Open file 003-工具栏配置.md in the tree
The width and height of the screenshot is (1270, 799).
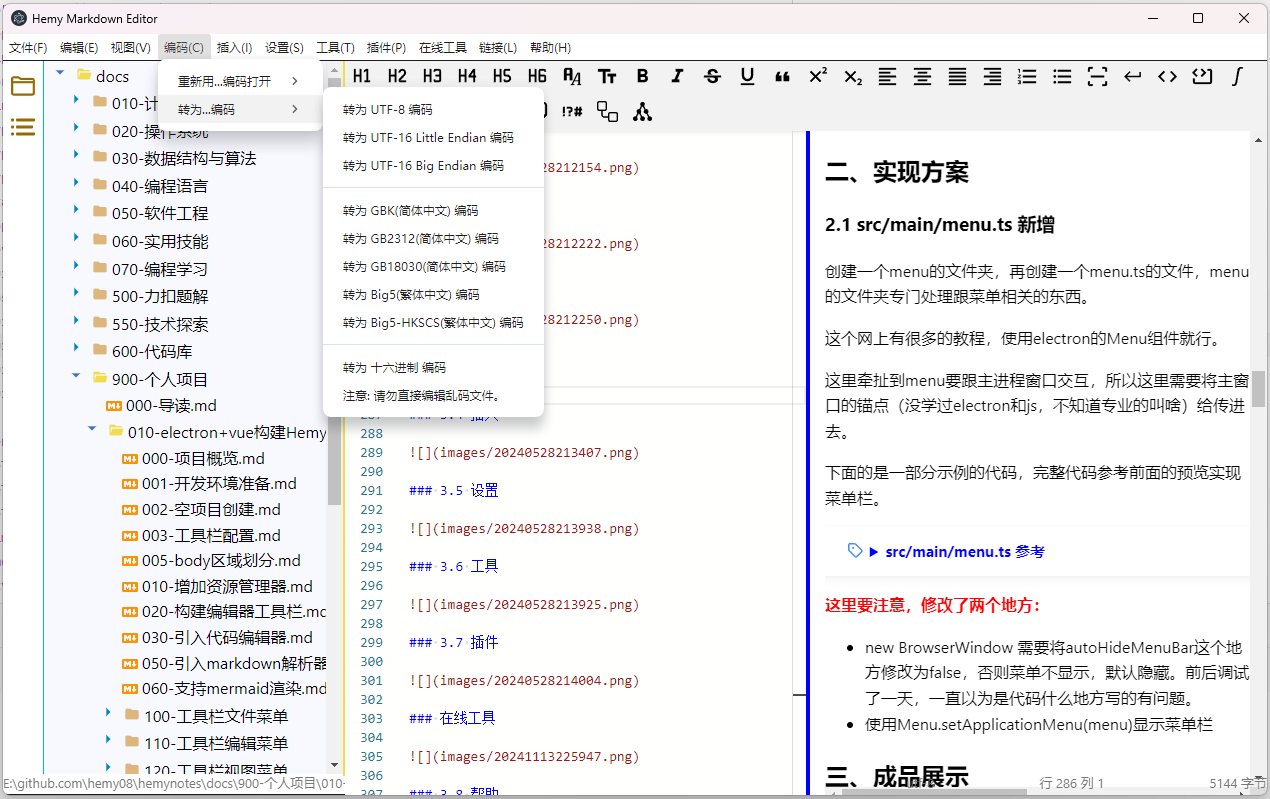(x=210, y=536)
